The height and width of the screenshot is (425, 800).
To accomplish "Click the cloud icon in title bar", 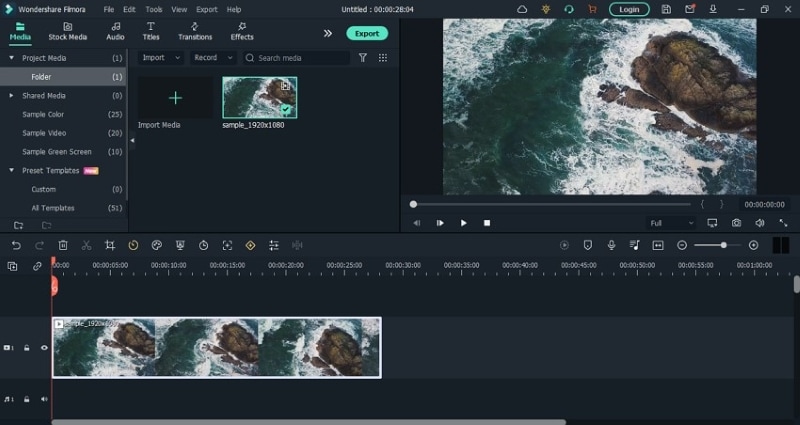I will [522, 9].
